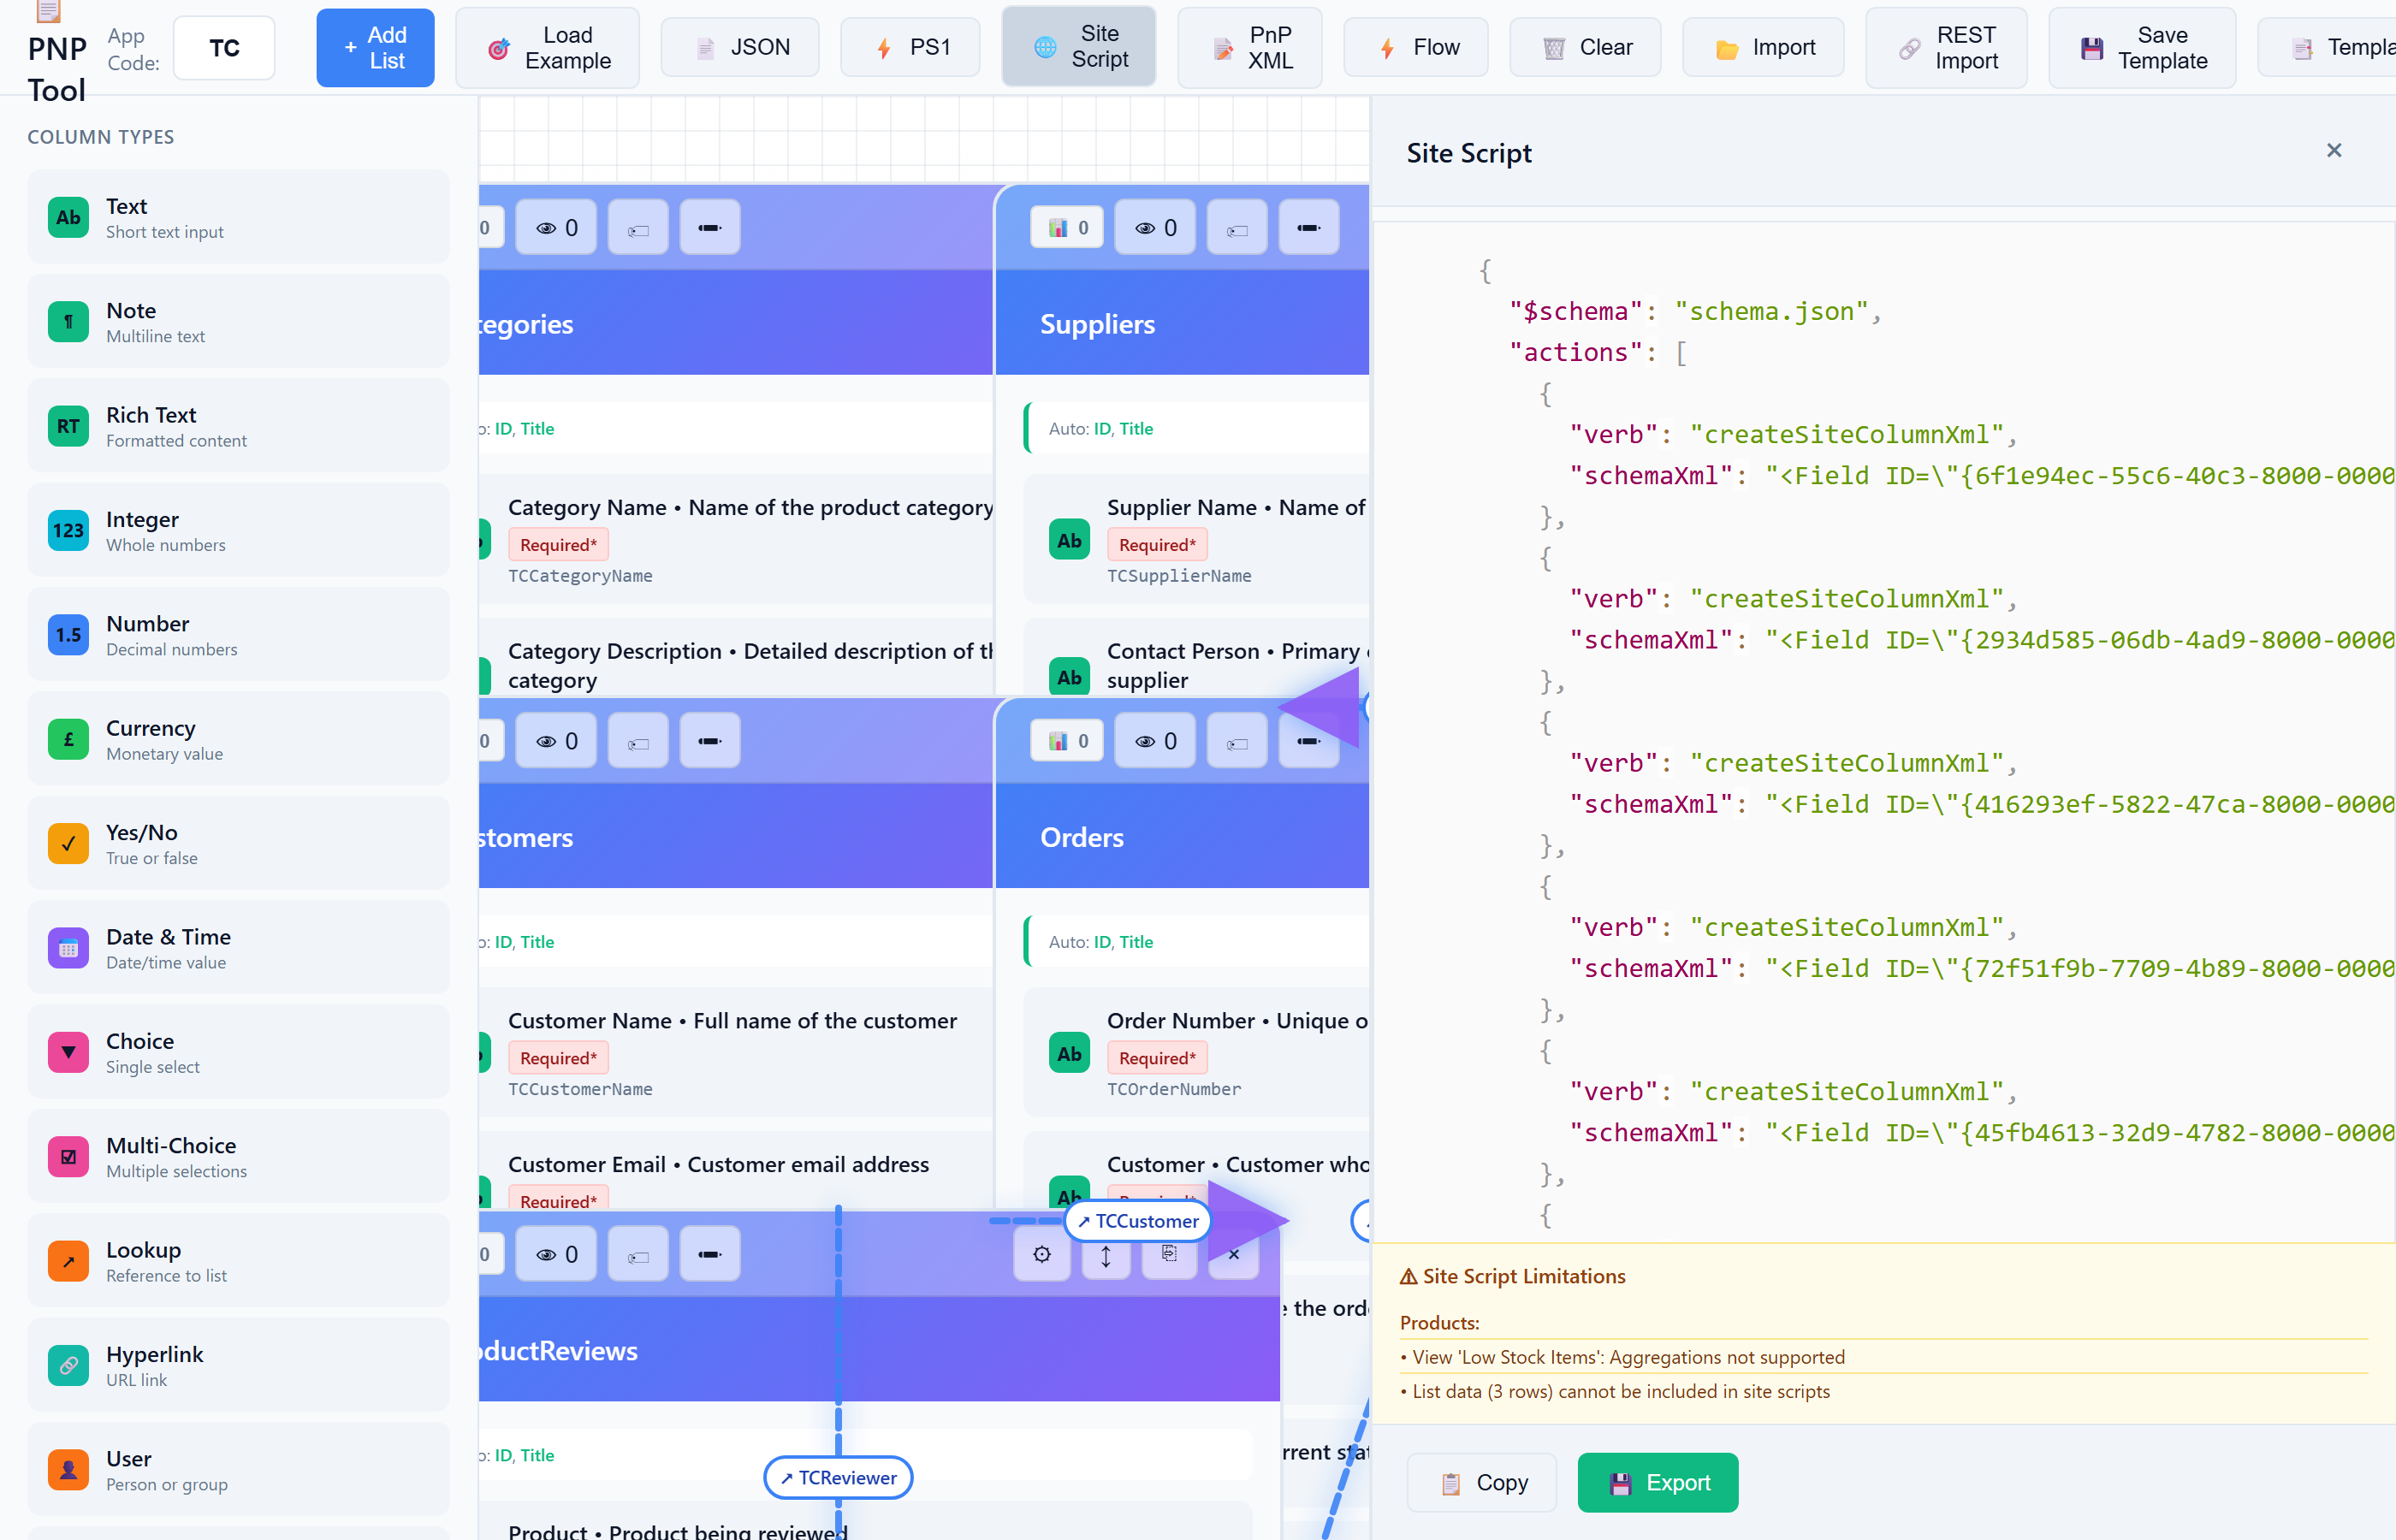
Task: Choose the Number decimal column type
Action: click(x=238, y=635)
